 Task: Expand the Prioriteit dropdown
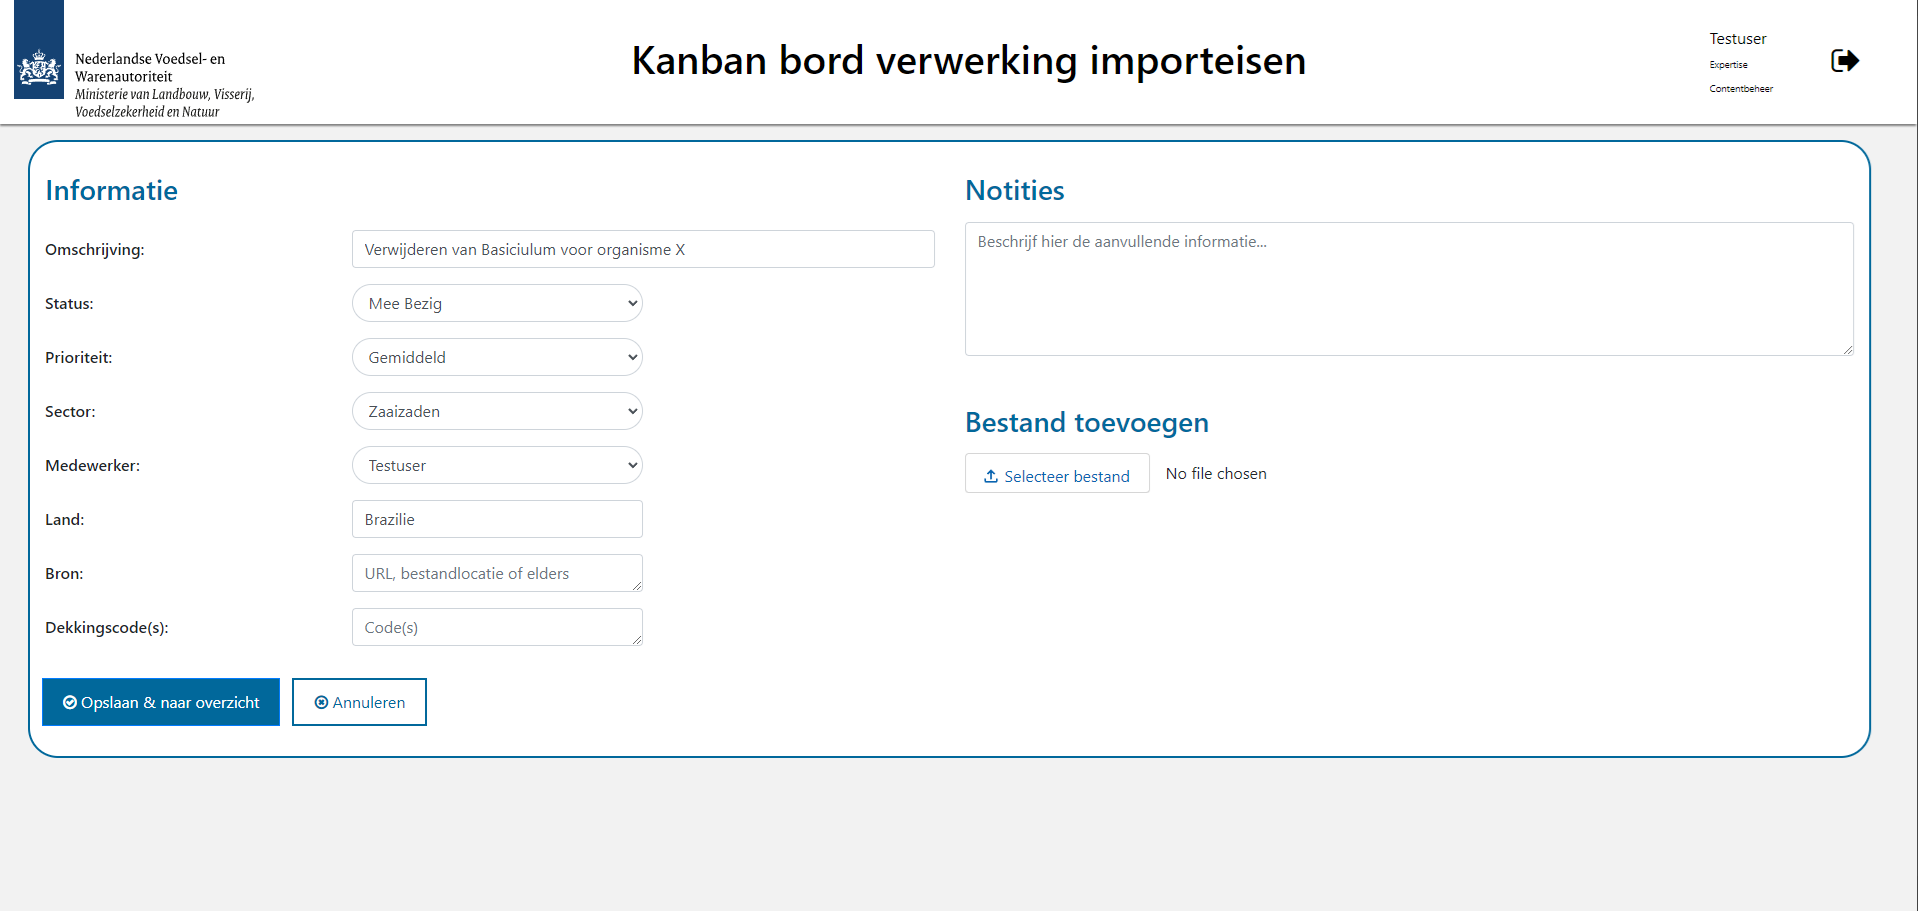coord(497,358)
